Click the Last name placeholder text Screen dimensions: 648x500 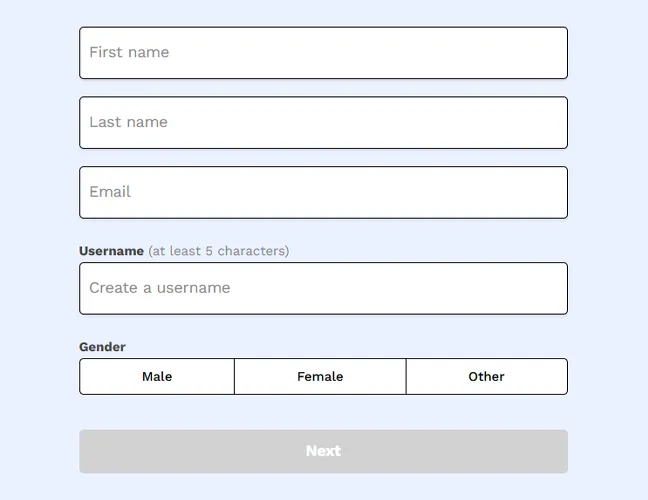[128, 122]
